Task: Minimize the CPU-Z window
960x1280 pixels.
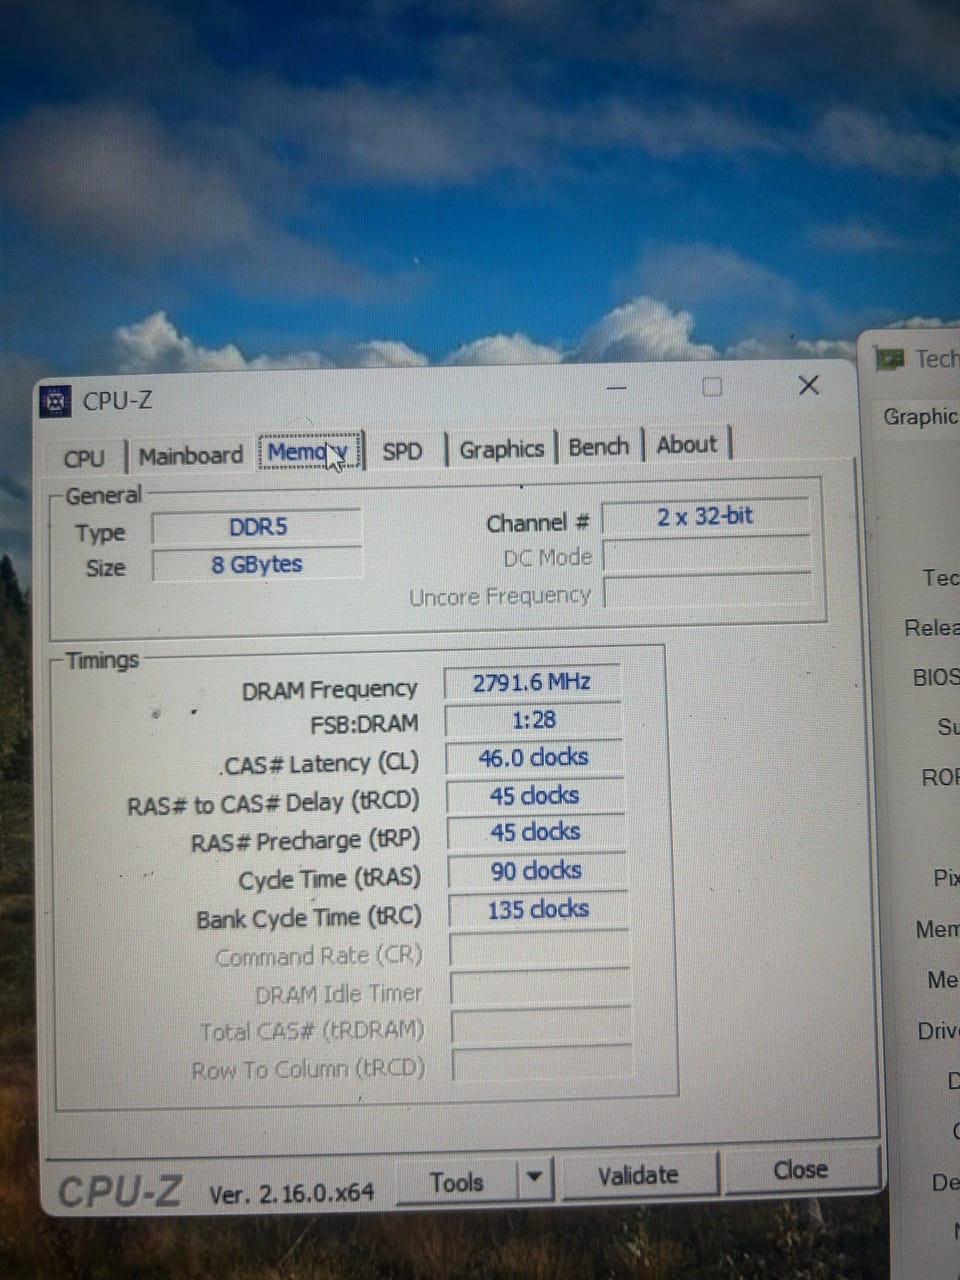Action: pos(616,388)
